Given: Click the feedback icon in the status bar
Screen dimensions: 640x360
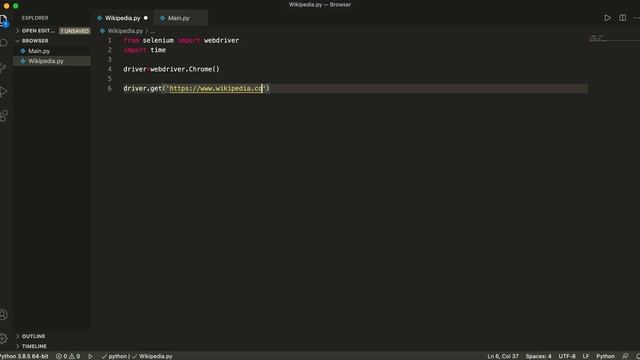Looking at the screenshot, I should 625,356.
